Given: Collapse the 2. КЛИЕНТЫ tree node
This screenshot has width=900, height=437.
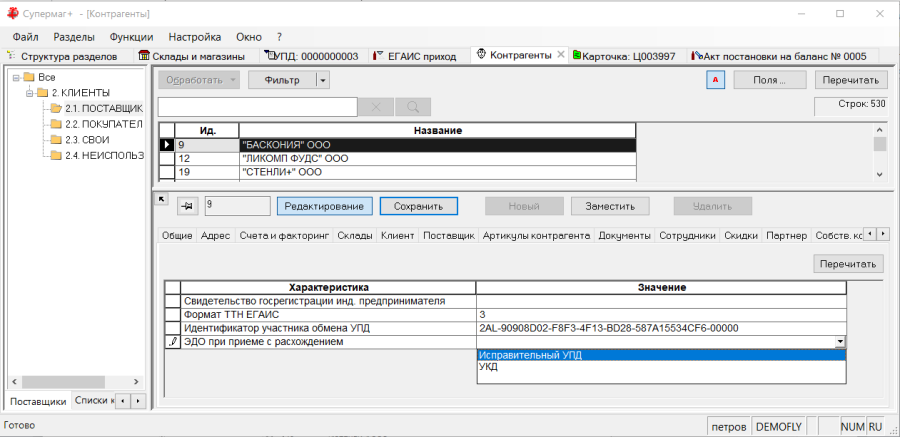Looking at the screenshot, I should click(29, 93).
